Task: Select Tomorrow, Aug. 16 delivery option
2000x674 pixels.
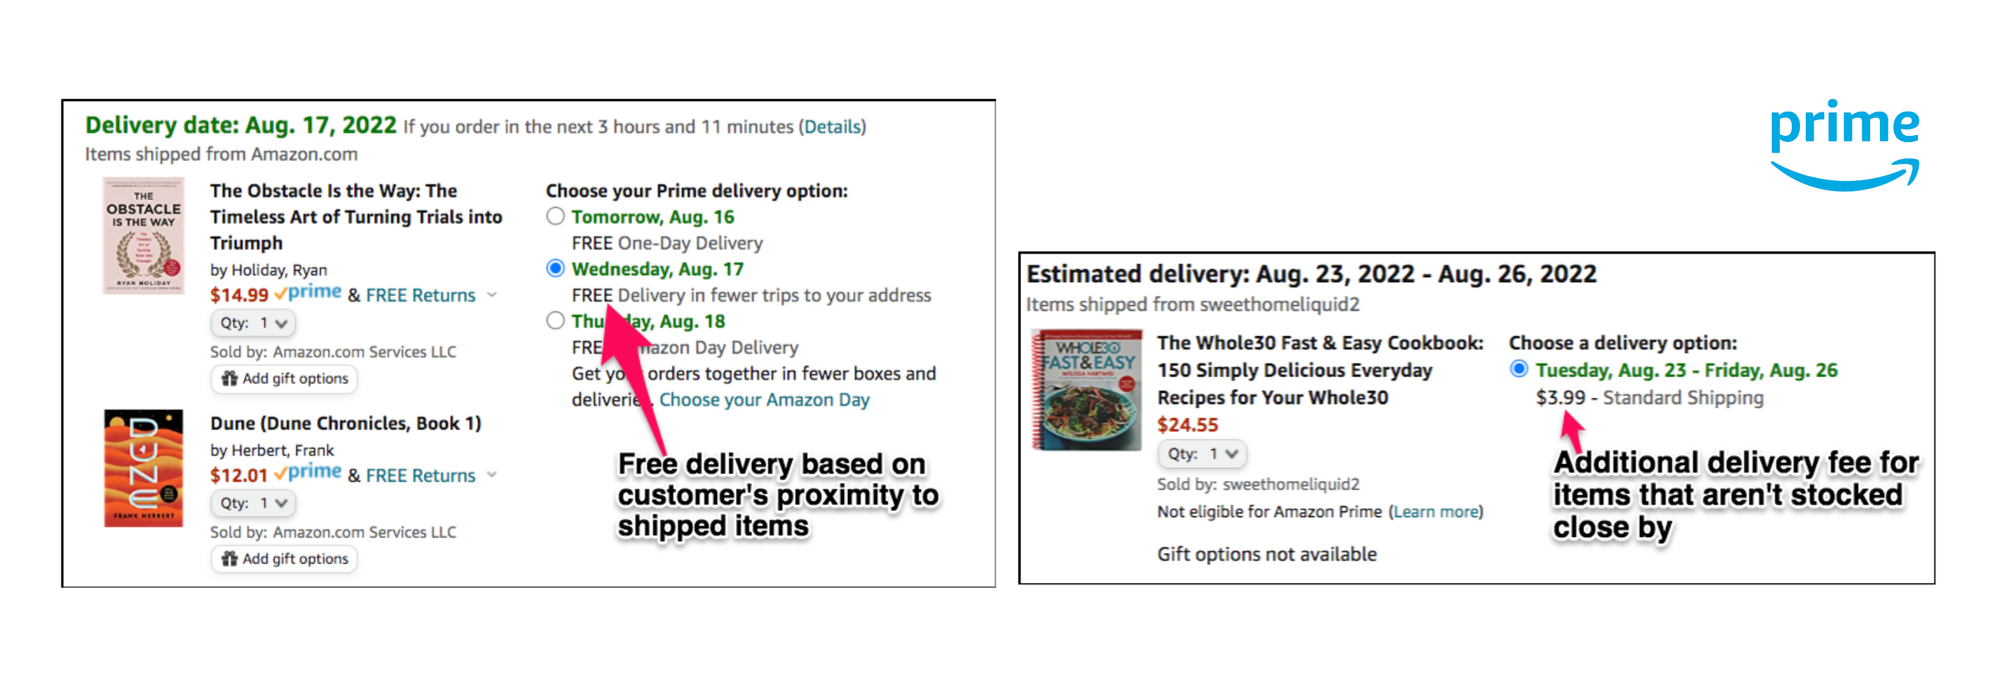Action: (556, 216)
